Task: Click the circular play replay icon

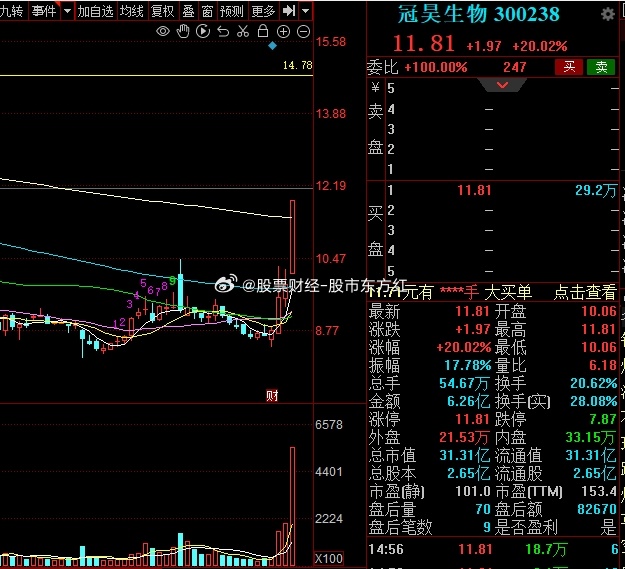Action: tap(203, 32)
